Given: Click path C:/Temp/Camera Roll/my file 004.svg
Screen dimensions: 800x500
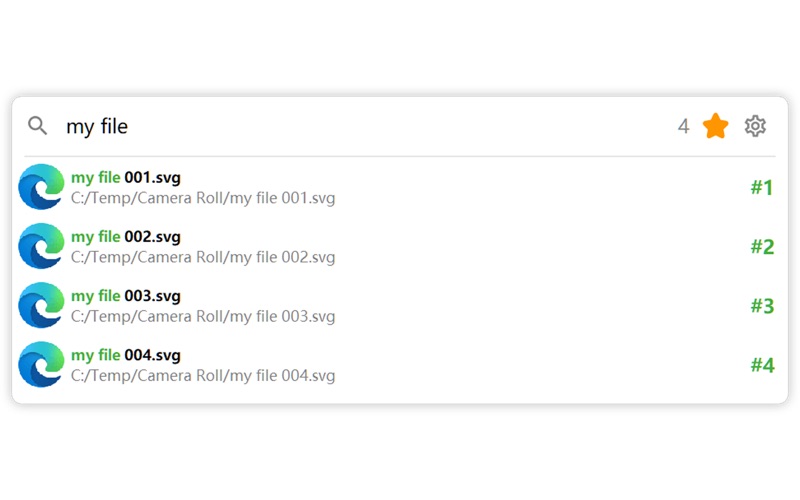Looking at the screenshot, I should pyautogui.click(x=203, y=376).
